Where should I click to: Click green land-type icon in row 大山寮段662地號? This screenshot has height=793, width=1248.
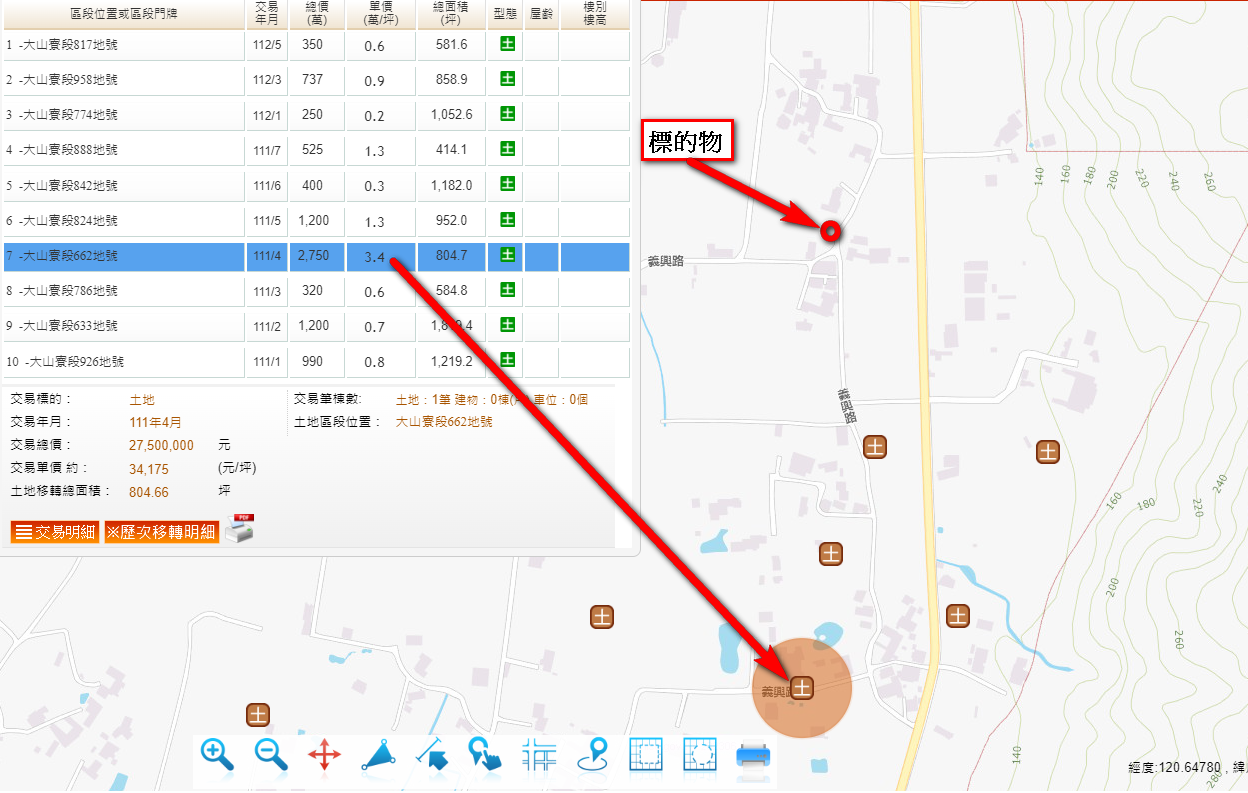[x=507, y=255]
